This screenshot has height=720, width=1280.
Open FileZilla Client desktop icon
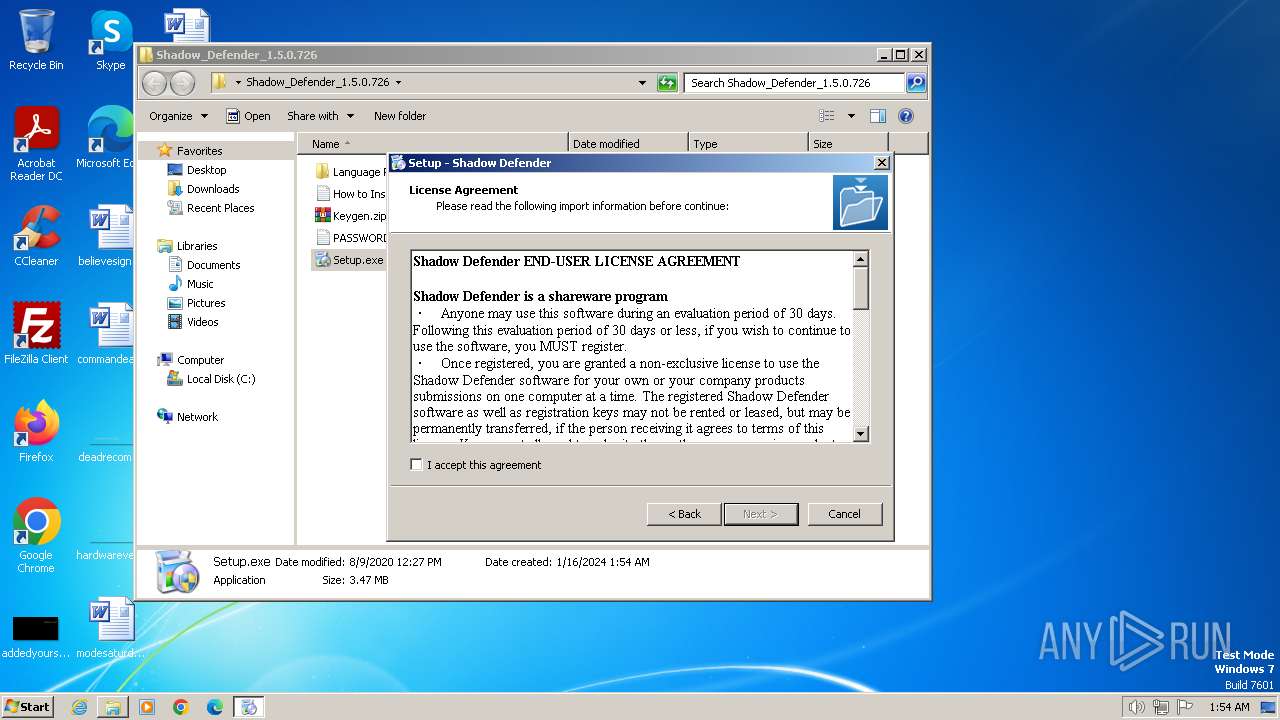tap(36, 333)
